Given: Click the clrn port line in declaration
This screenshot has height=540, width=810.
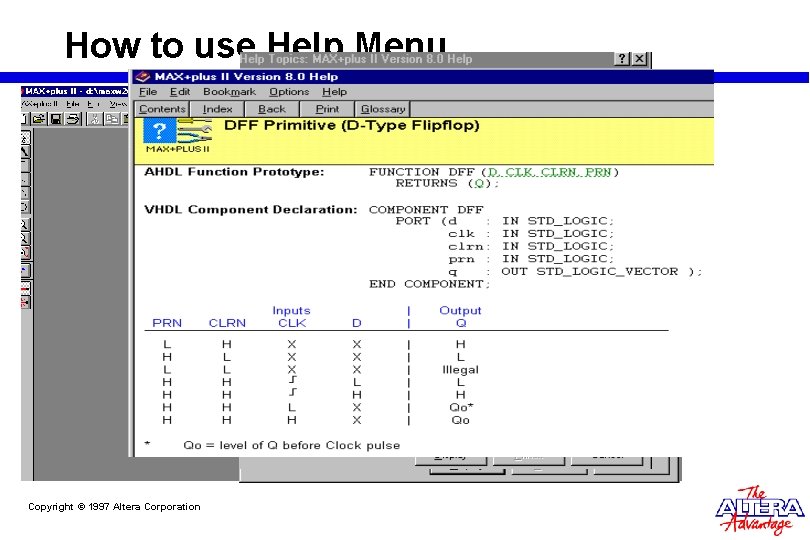Looking at the screenshot, I should [531, 246].
